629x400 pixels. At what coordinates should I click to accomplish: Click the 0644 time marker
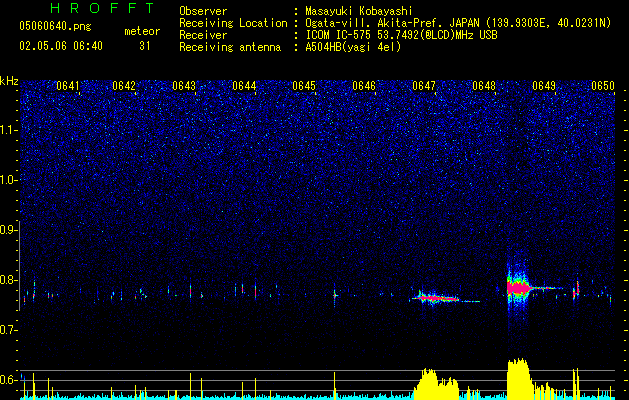click(x=244, y=86)
